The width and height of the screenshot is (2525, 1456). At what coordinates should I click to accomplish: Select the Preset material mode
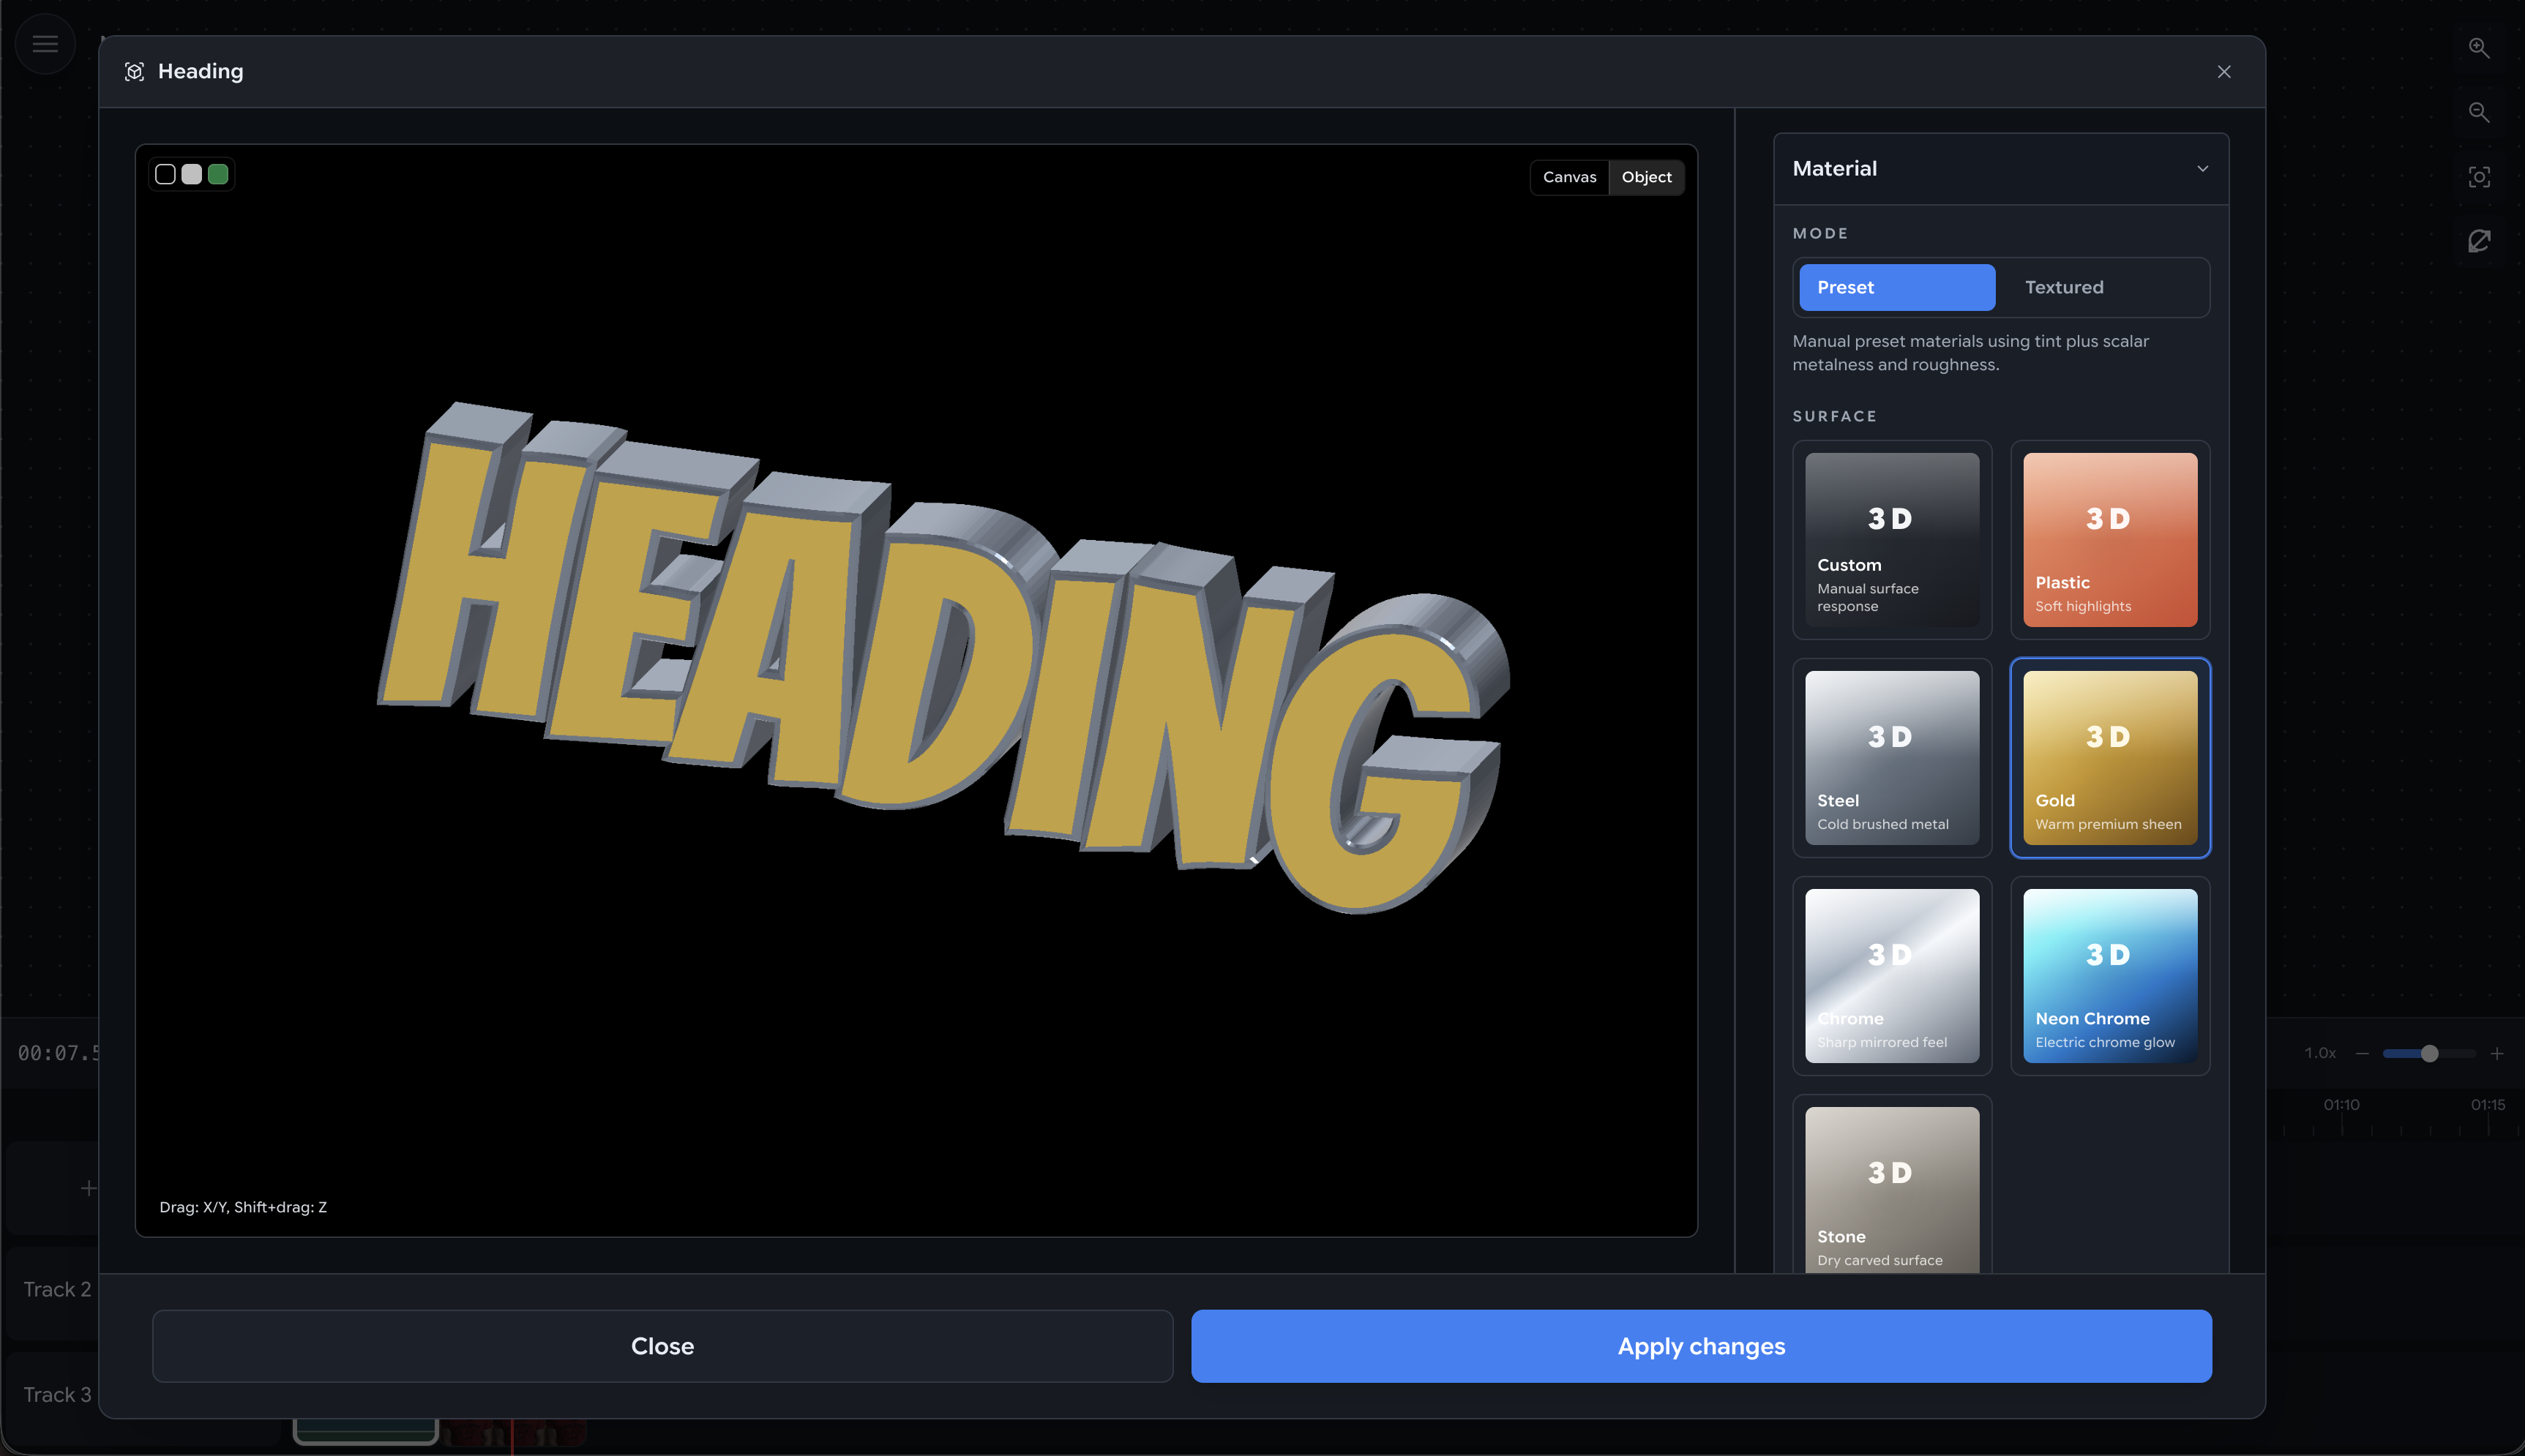pos(1896,287)
